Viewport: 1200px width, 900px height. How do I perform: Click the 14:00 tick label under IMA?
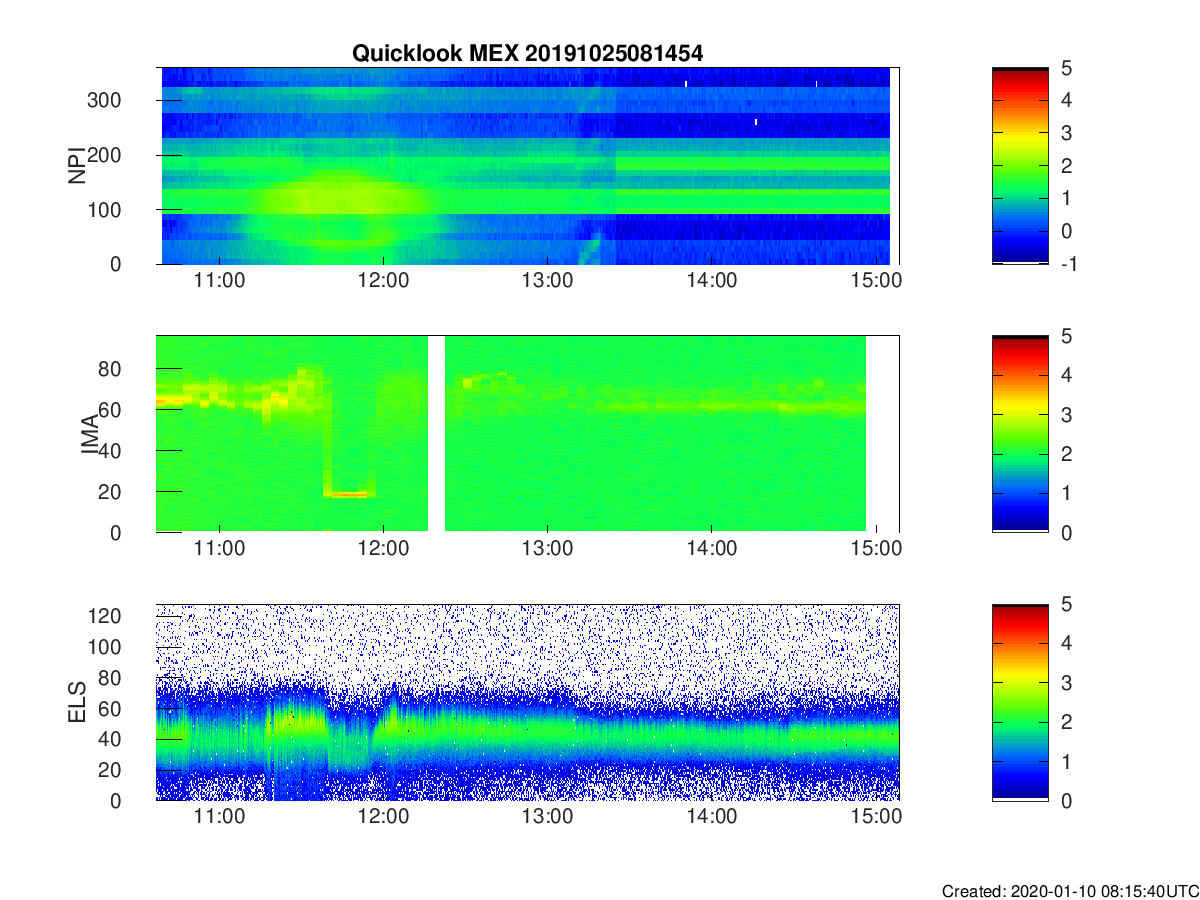(x=711, y=548)
